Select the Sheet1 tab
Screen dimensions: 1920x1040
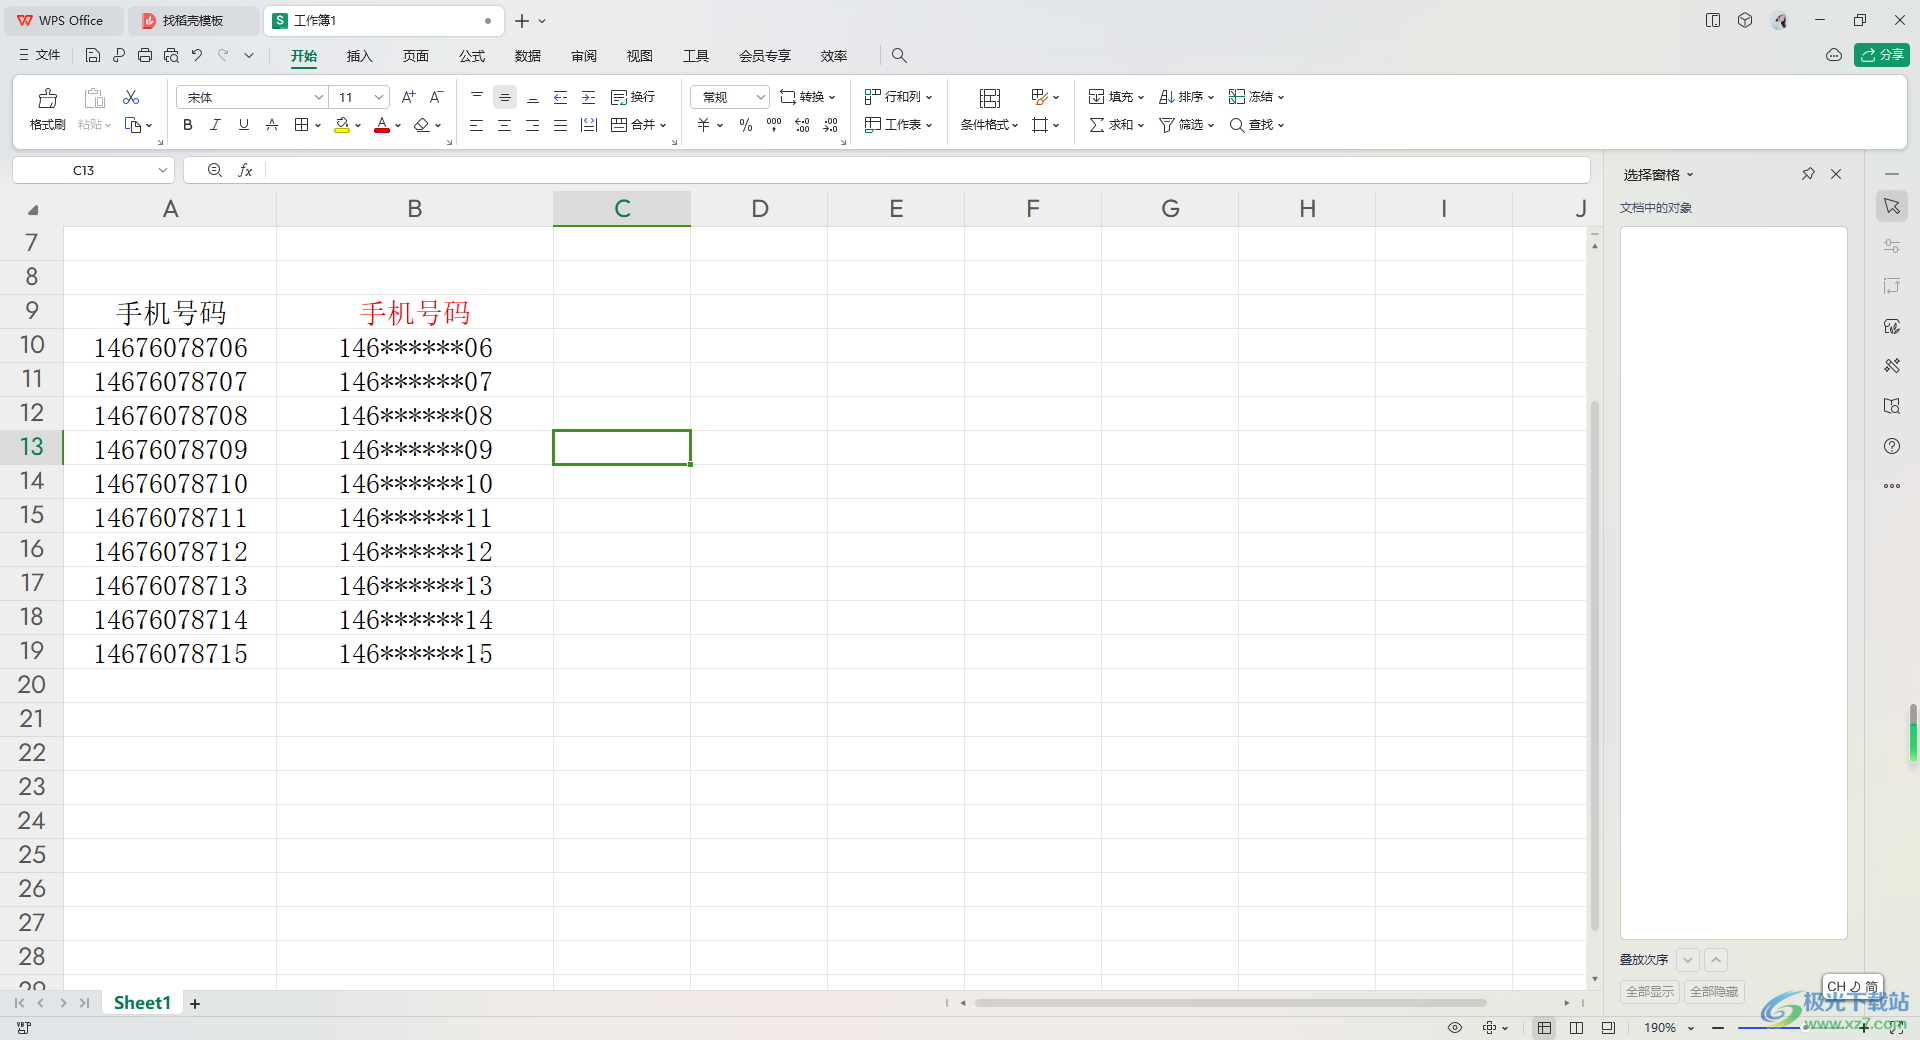click(142, 1003)
